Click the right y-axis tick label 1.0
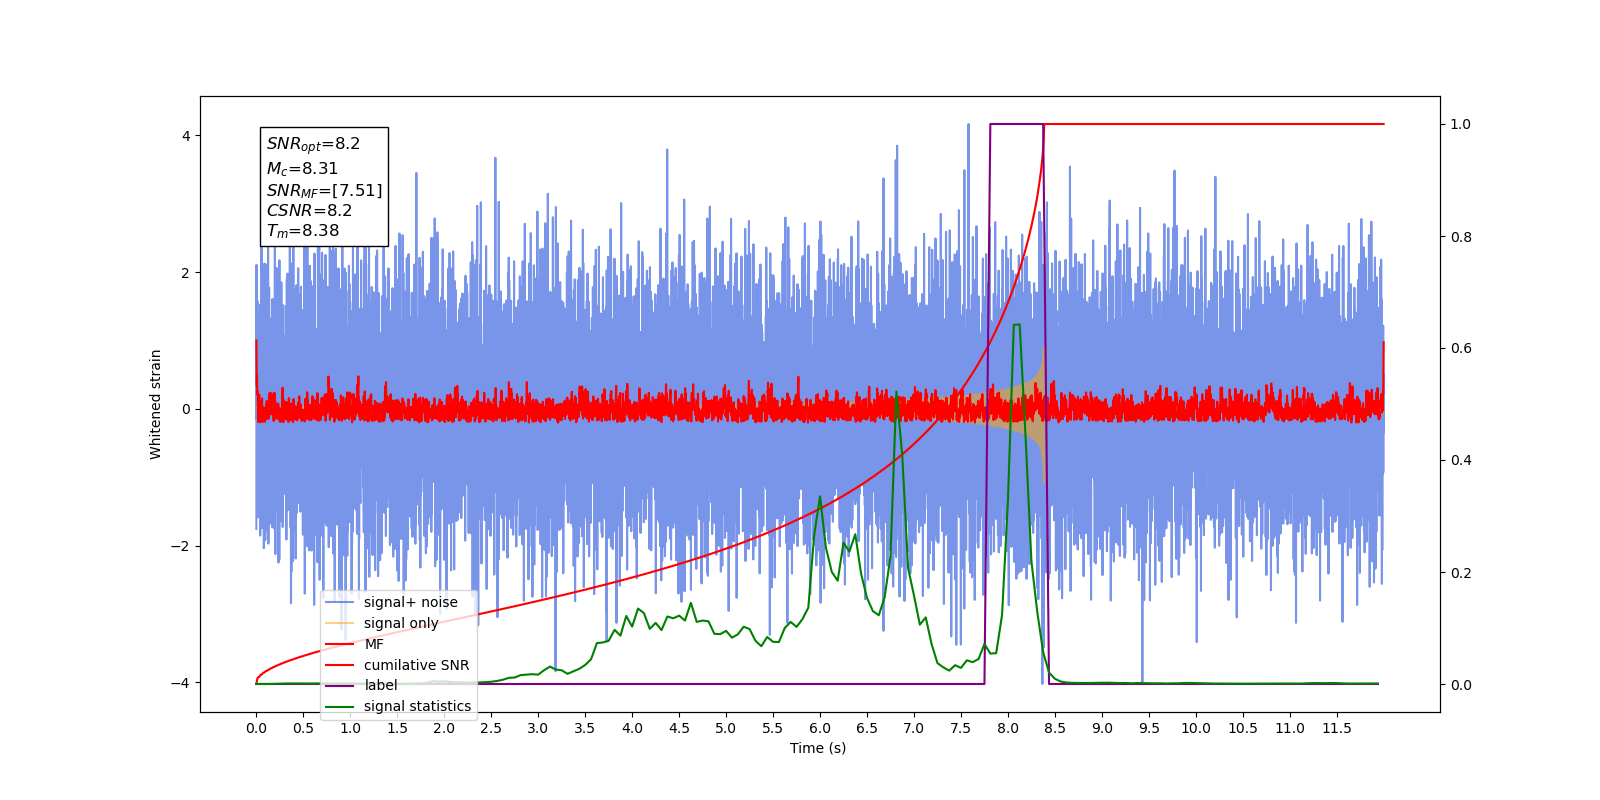This screenshot has width=1600, height=800. [x=1461, y=124]
